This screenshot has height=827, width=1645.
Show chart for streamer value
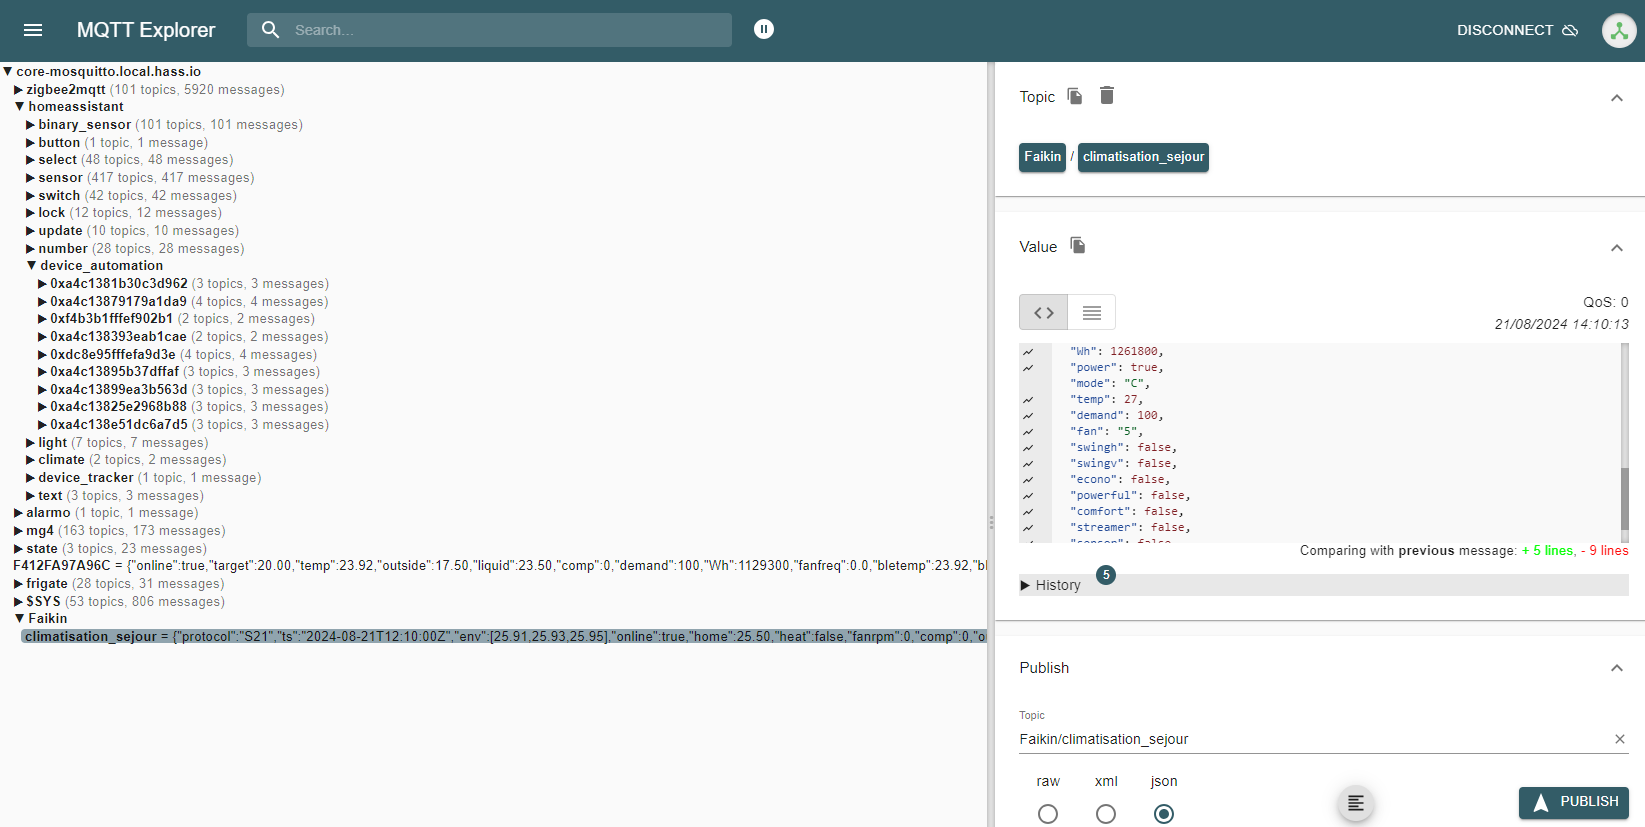tap(1028, 528)
